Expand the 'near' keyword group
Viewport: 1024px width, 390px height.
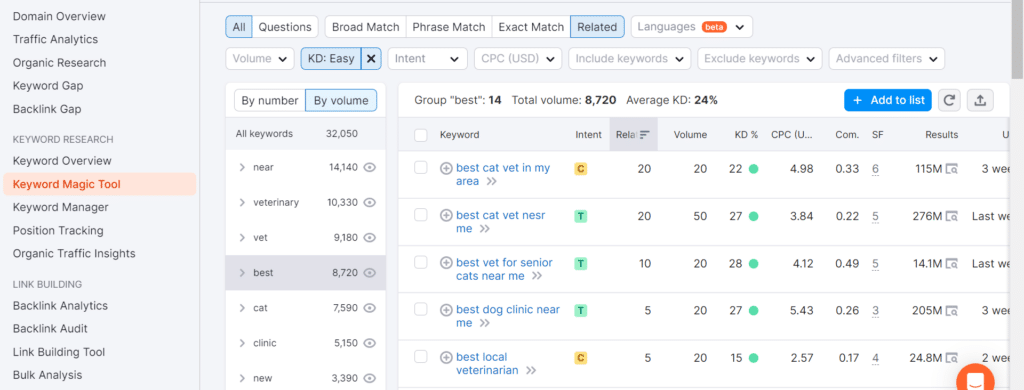coord(242,167)
